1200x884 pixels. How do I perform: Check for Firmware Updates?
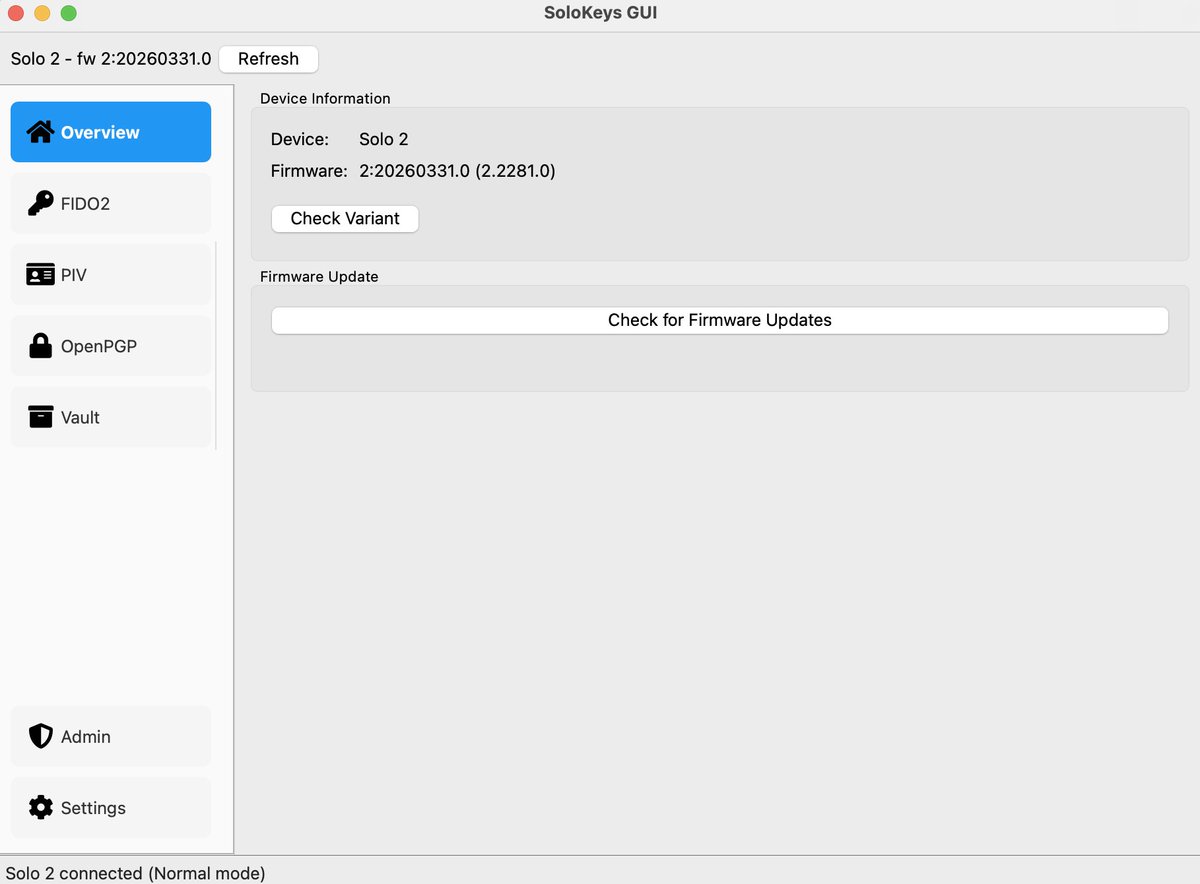720,320
